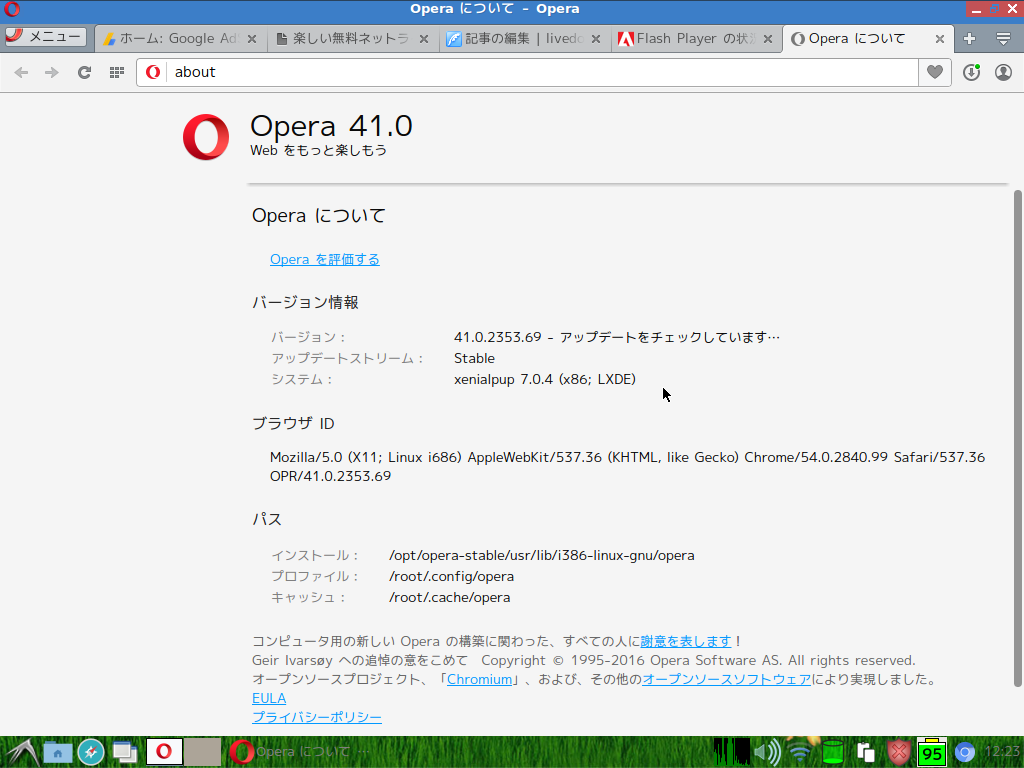Open the オープンソースソフトウェア link
This screenshot has width=1024, height=768.
point(726,679)
